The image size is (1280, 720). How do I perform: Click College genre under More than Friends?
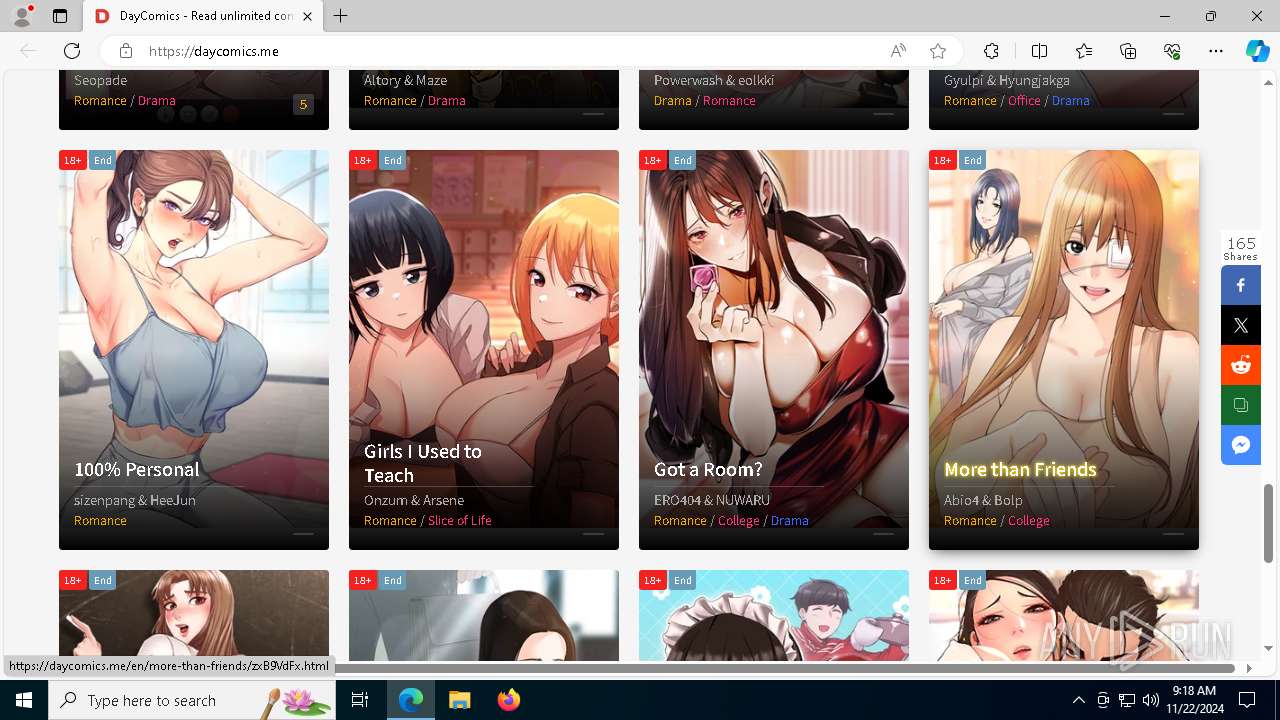(1028, 520)
